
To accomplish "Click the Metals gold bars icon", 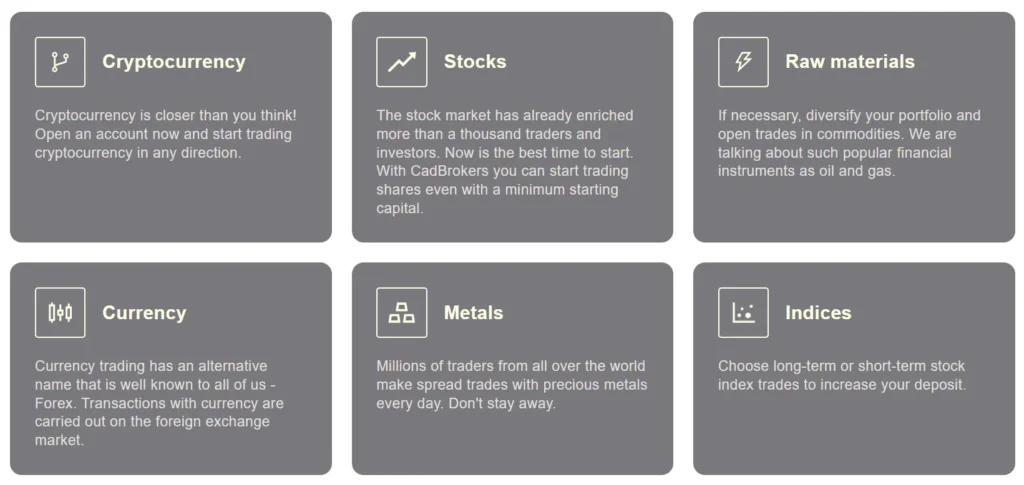I will pos(401,313).
